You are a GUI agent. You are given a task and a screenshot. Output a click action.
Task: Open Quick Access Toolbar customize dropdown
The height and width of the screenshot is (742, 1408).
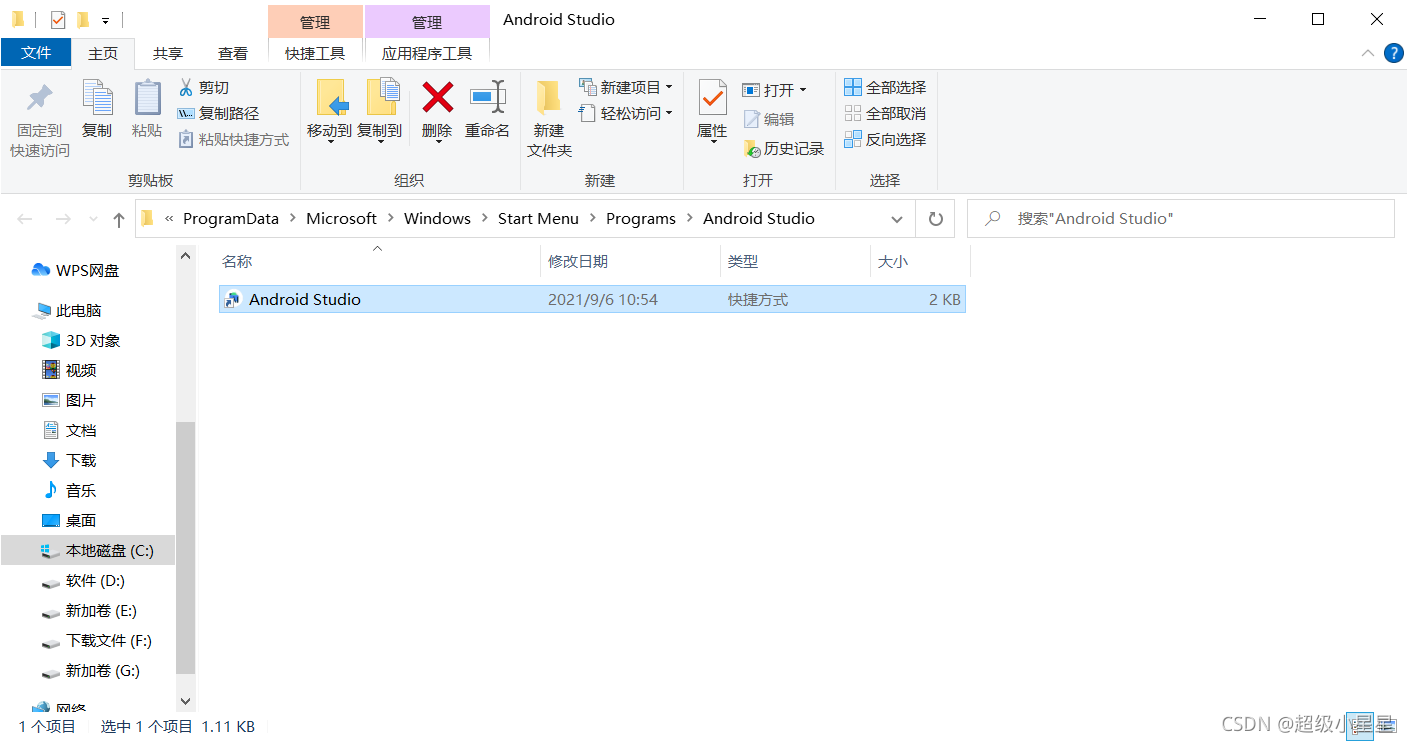click(105, 20)
